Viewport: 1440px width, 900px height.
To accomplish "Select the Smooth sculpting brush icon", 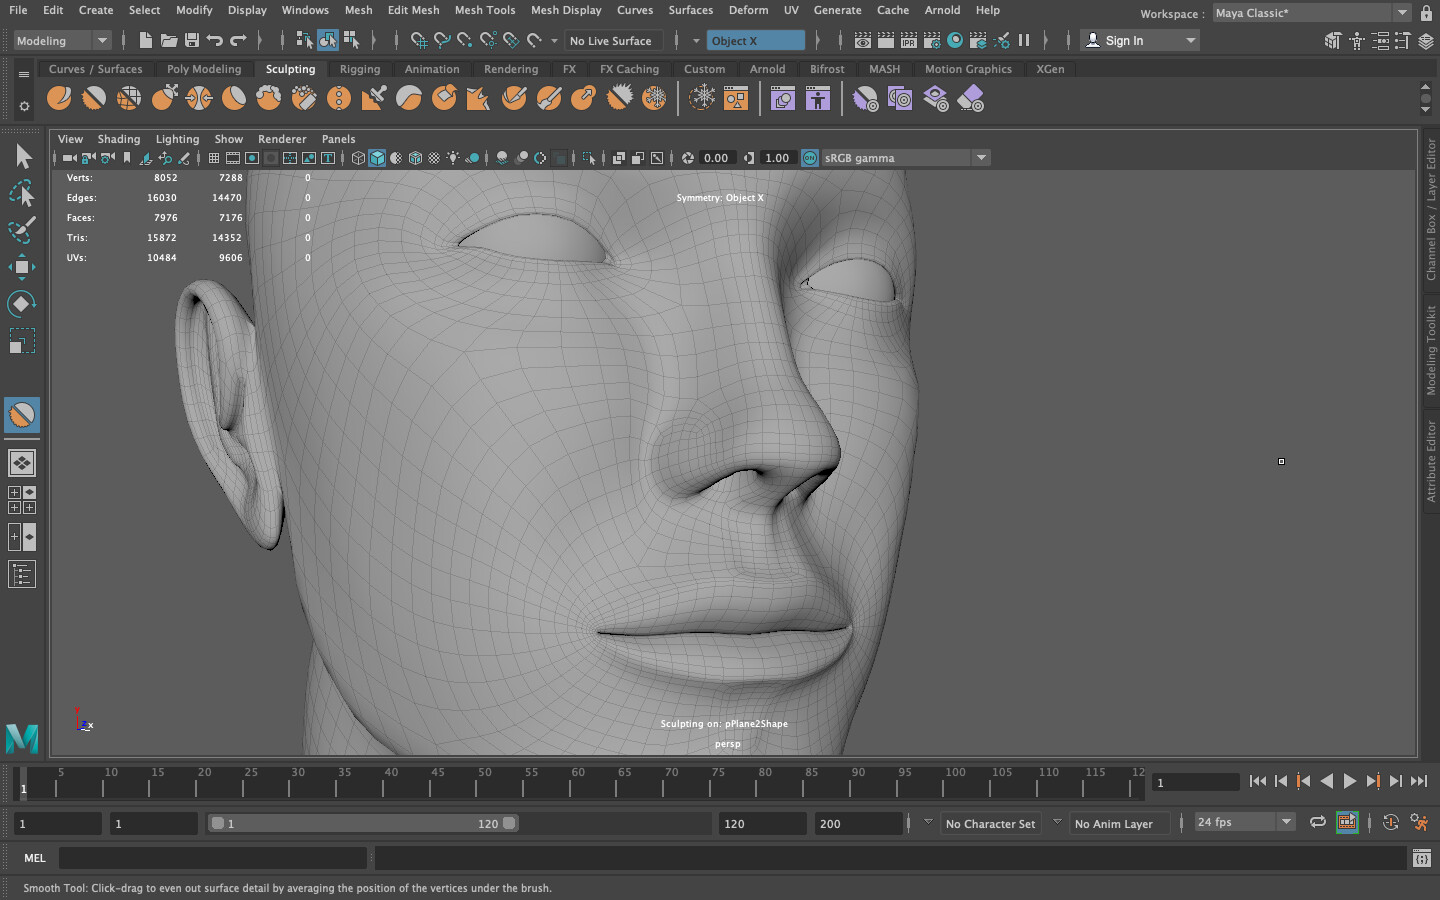I will tap(93, 98).
